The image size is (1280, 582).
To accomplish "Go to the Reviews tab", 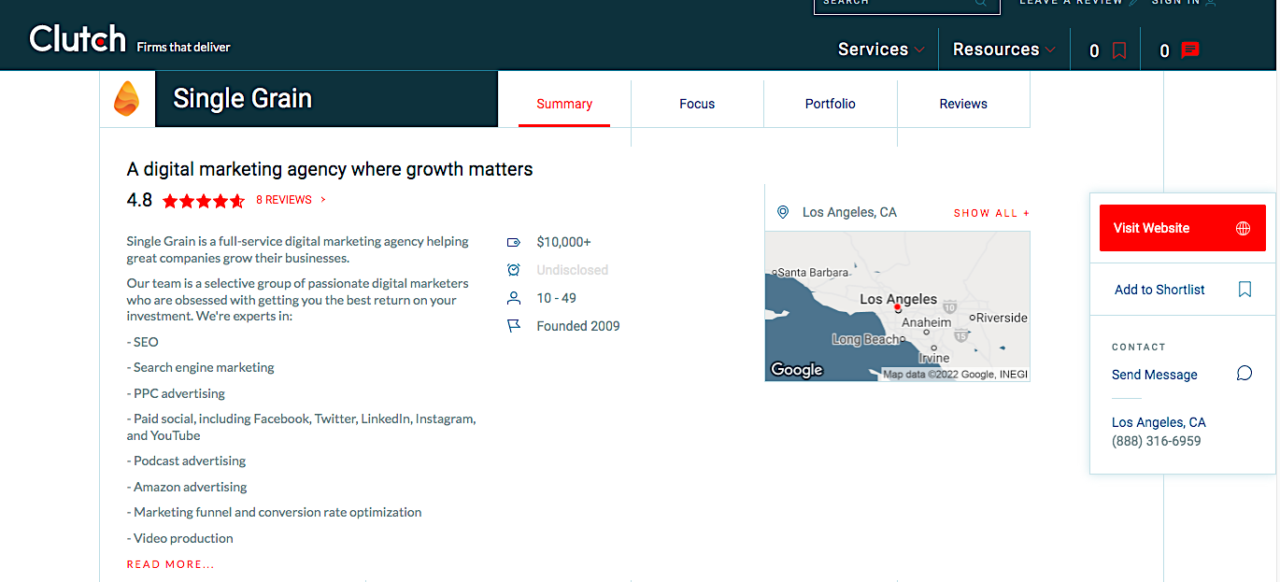I will pos(963,104).
